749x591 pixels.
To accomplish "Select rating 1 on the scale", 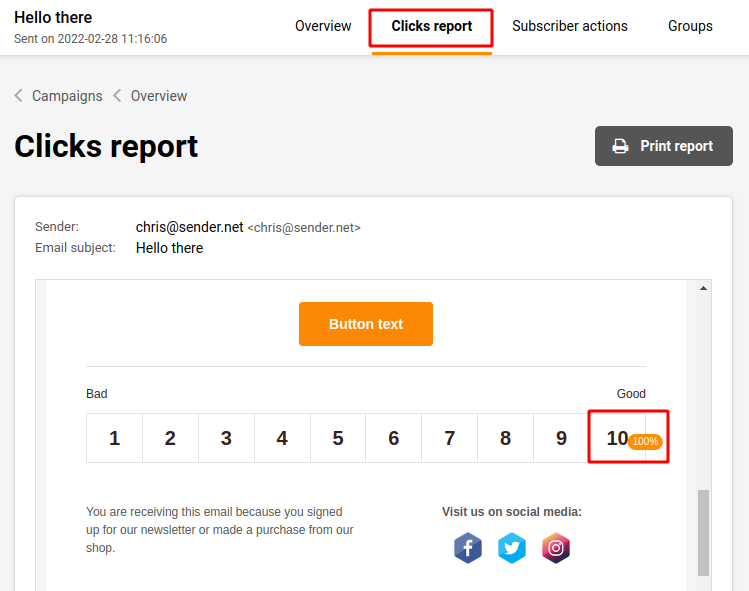I will (114, 438).
